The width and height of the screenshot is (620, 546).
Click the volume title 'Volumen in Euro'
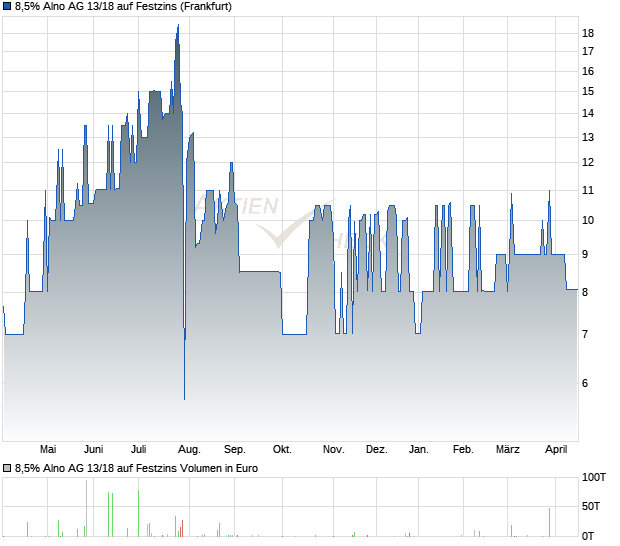[x=219, y=468]
